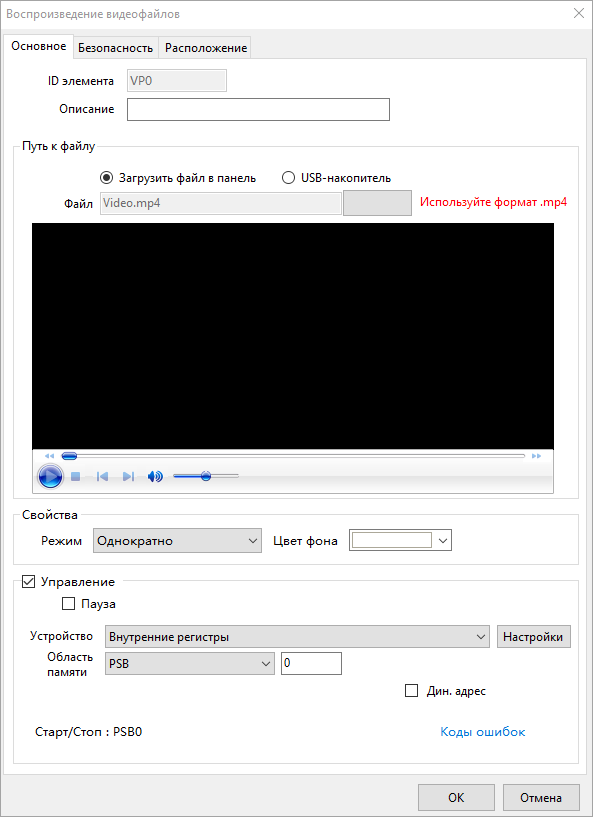Expand the Устройство dropdown list
This screenshot has height=817, width=593.
pyautogui.click(x=297, y=637)
